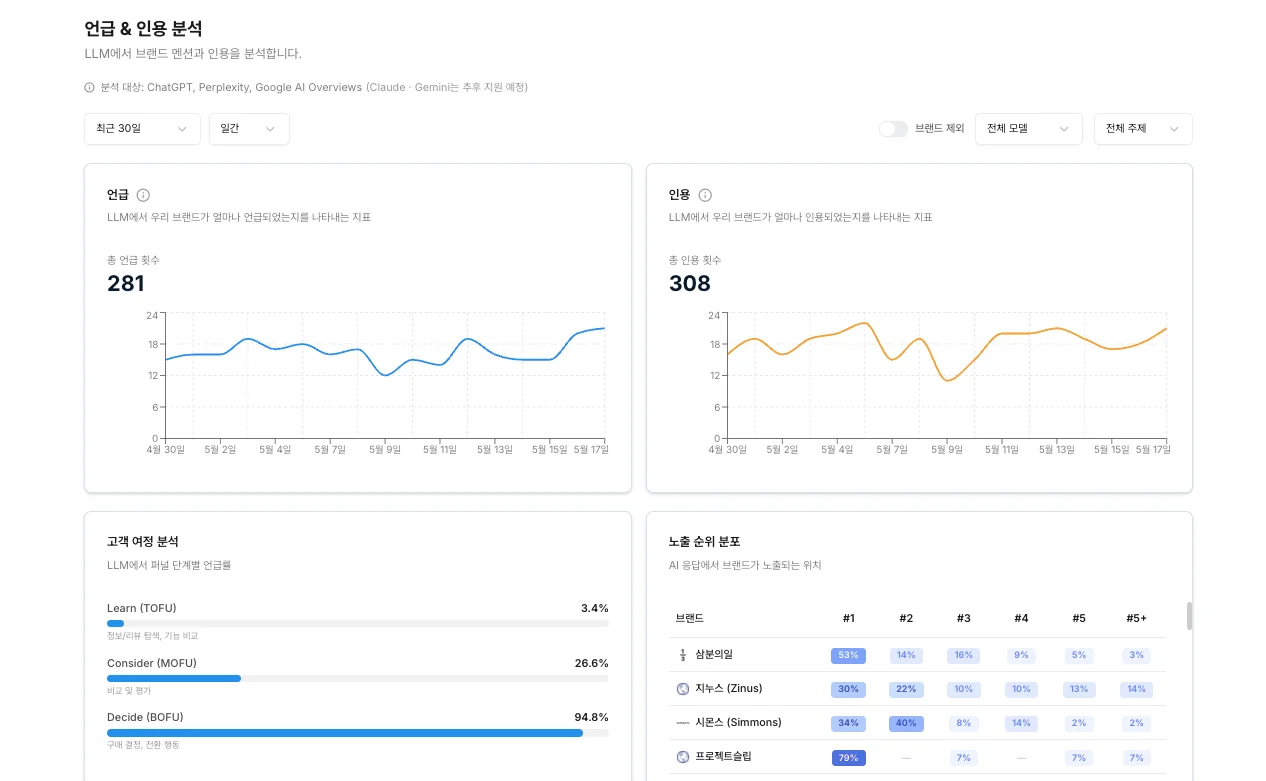Click the info icon next to 언급
1266x781 pixels.
pyautogui.click(x=143, y=195)
